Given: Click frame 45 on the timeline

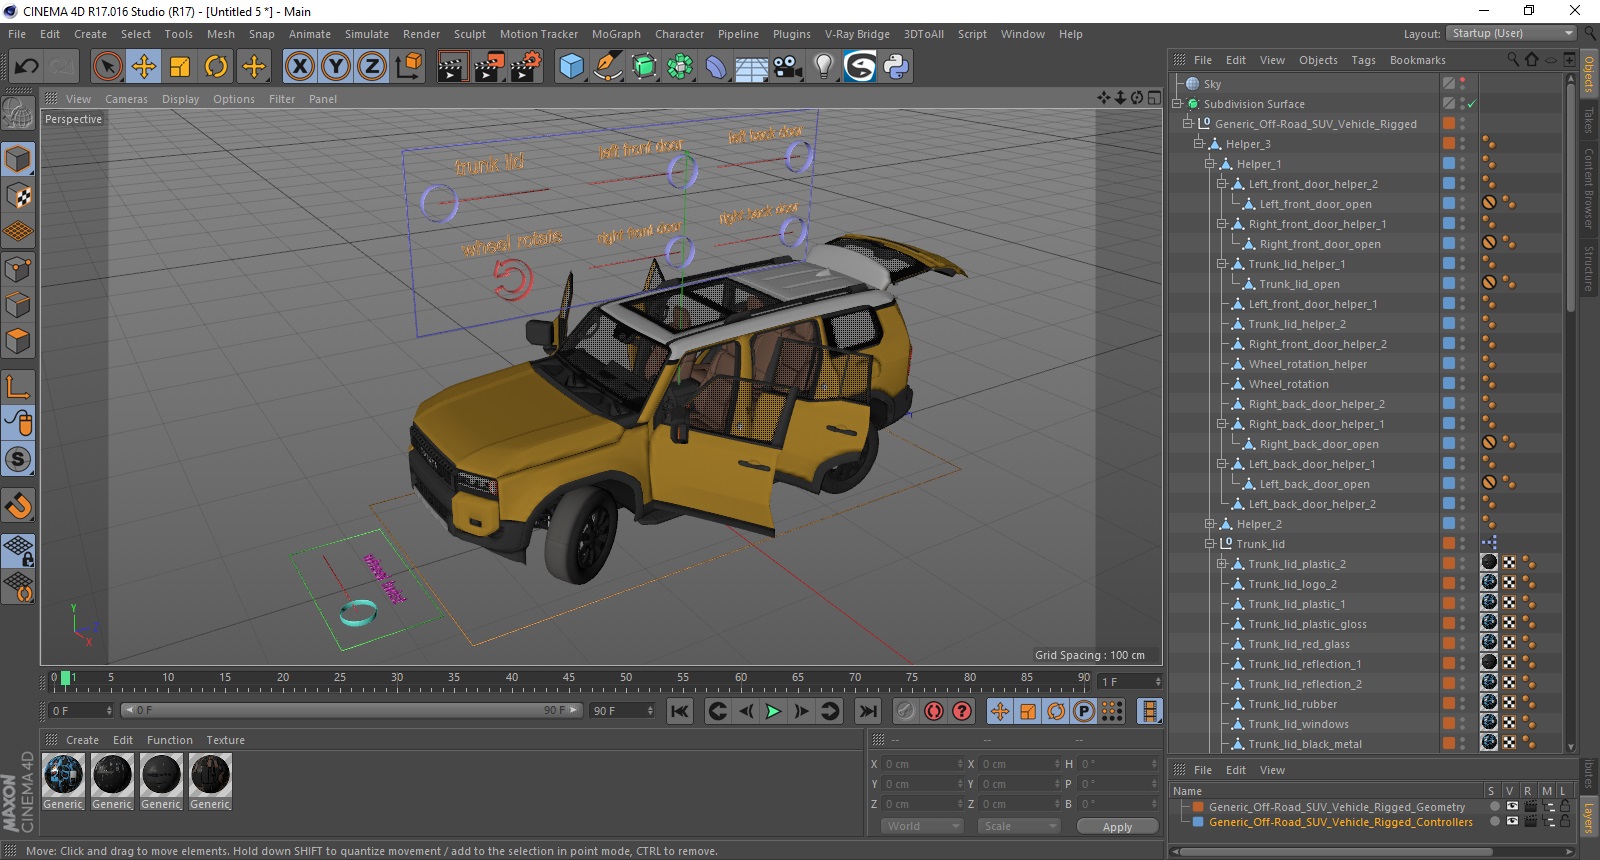Looking at the screenshot, I should [569, 680].
